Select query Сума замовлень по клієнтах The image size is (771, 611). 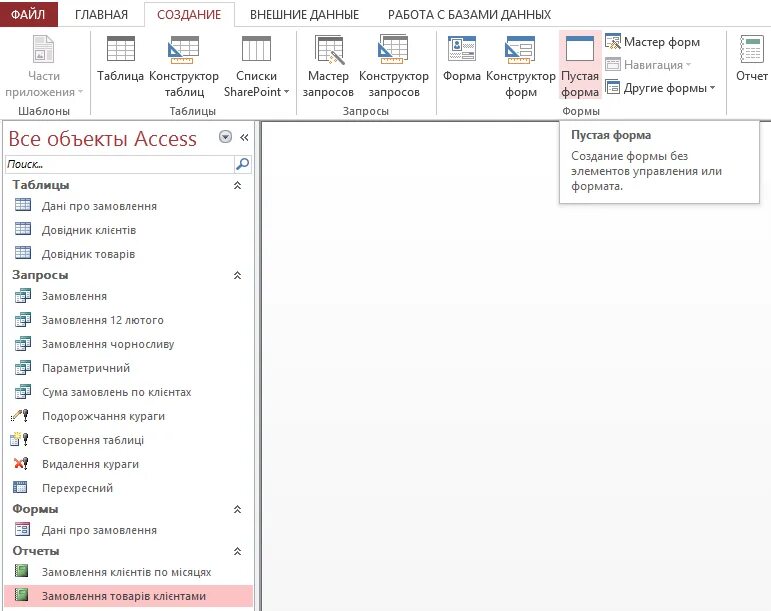pyautogui.click(x=128, y=392)
